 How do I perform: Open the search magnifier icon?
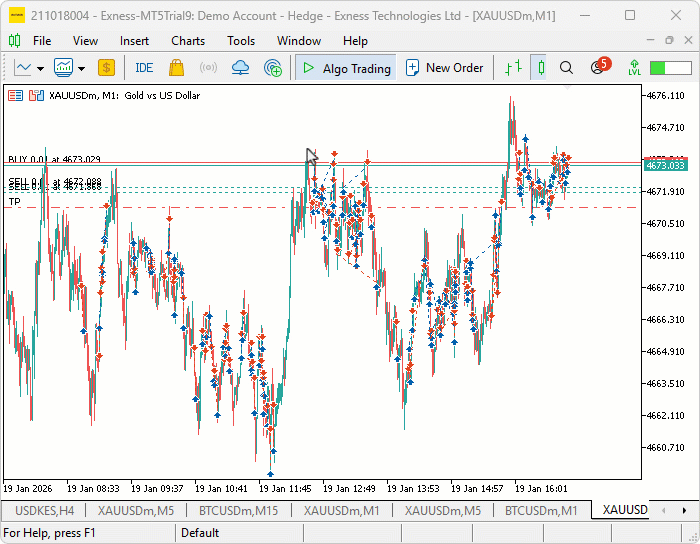coord(566,68)
